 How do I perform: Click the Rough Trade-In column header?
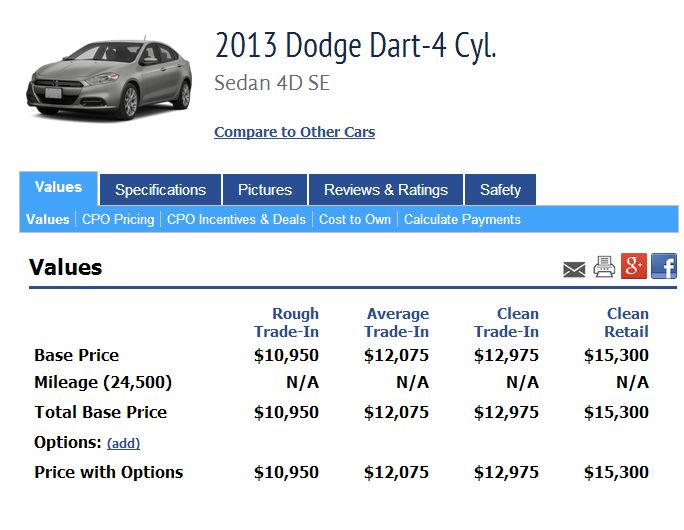(287, 322)
